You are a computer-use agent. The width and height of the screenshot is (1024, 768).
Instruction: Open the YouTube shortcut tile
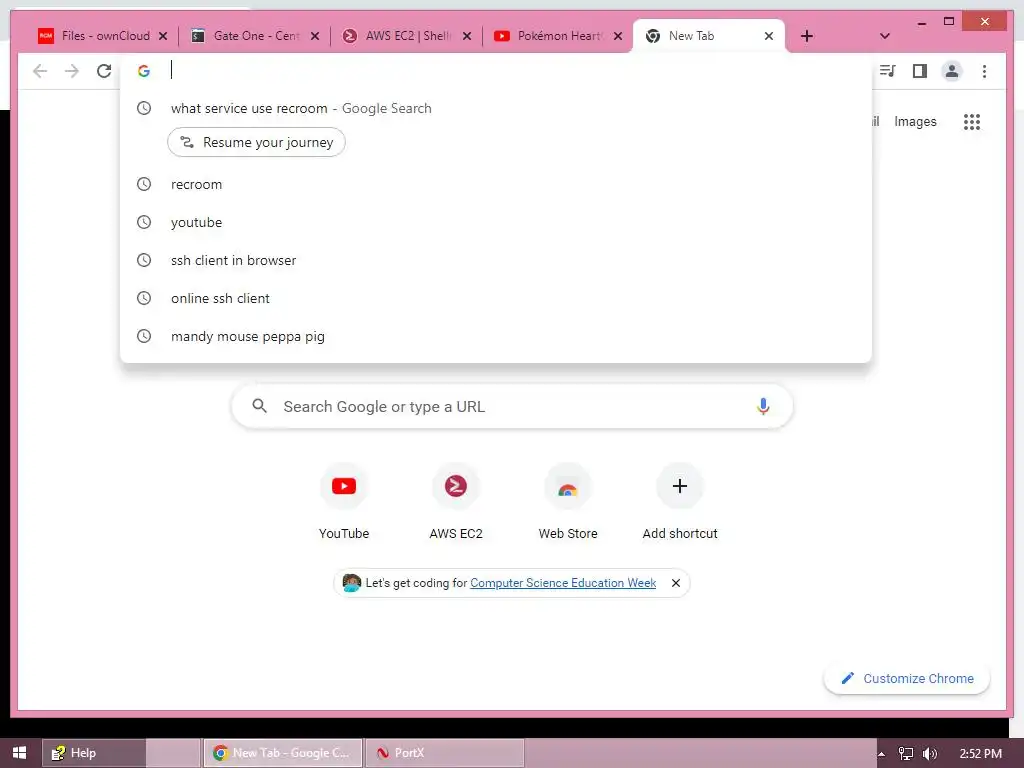[344, 502]
